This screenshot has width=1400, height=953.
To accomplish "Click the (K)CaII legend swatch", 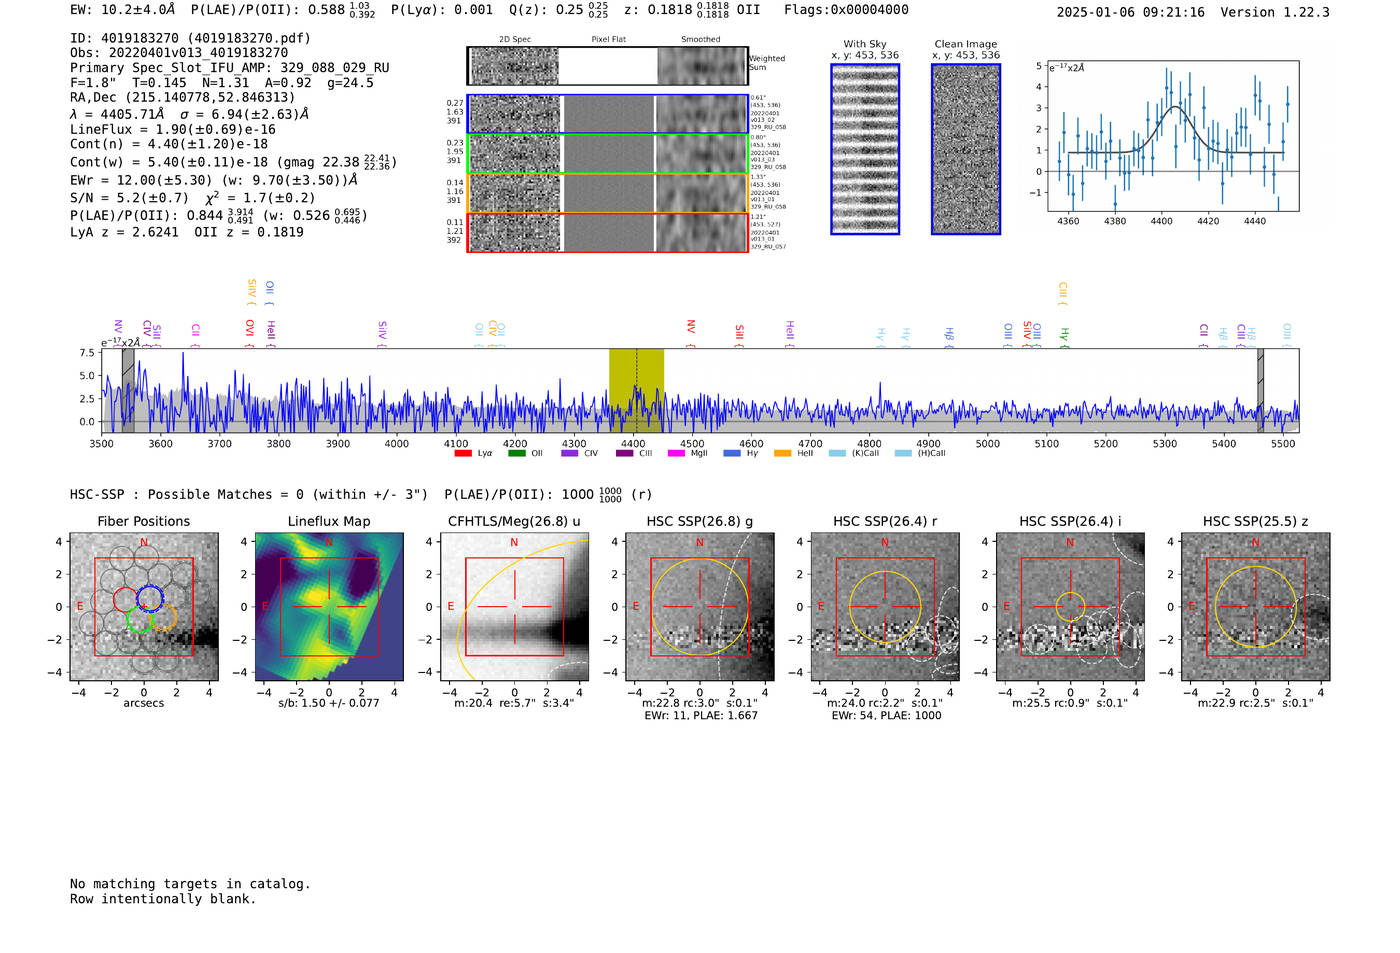I will click(x=837, y=453).
